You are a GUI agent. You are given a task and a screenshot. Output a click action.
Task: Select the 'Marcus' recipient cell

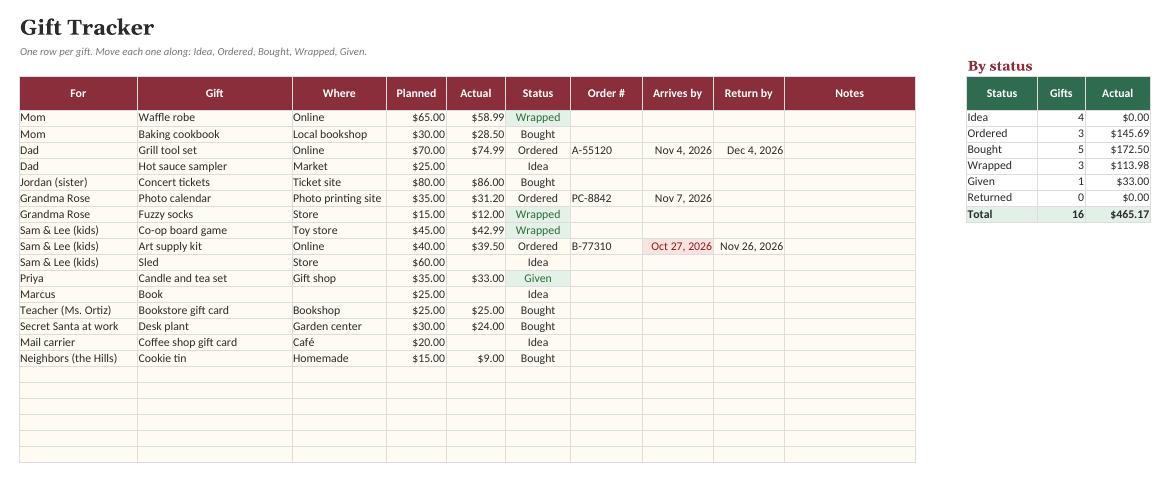tap(78, 295)
